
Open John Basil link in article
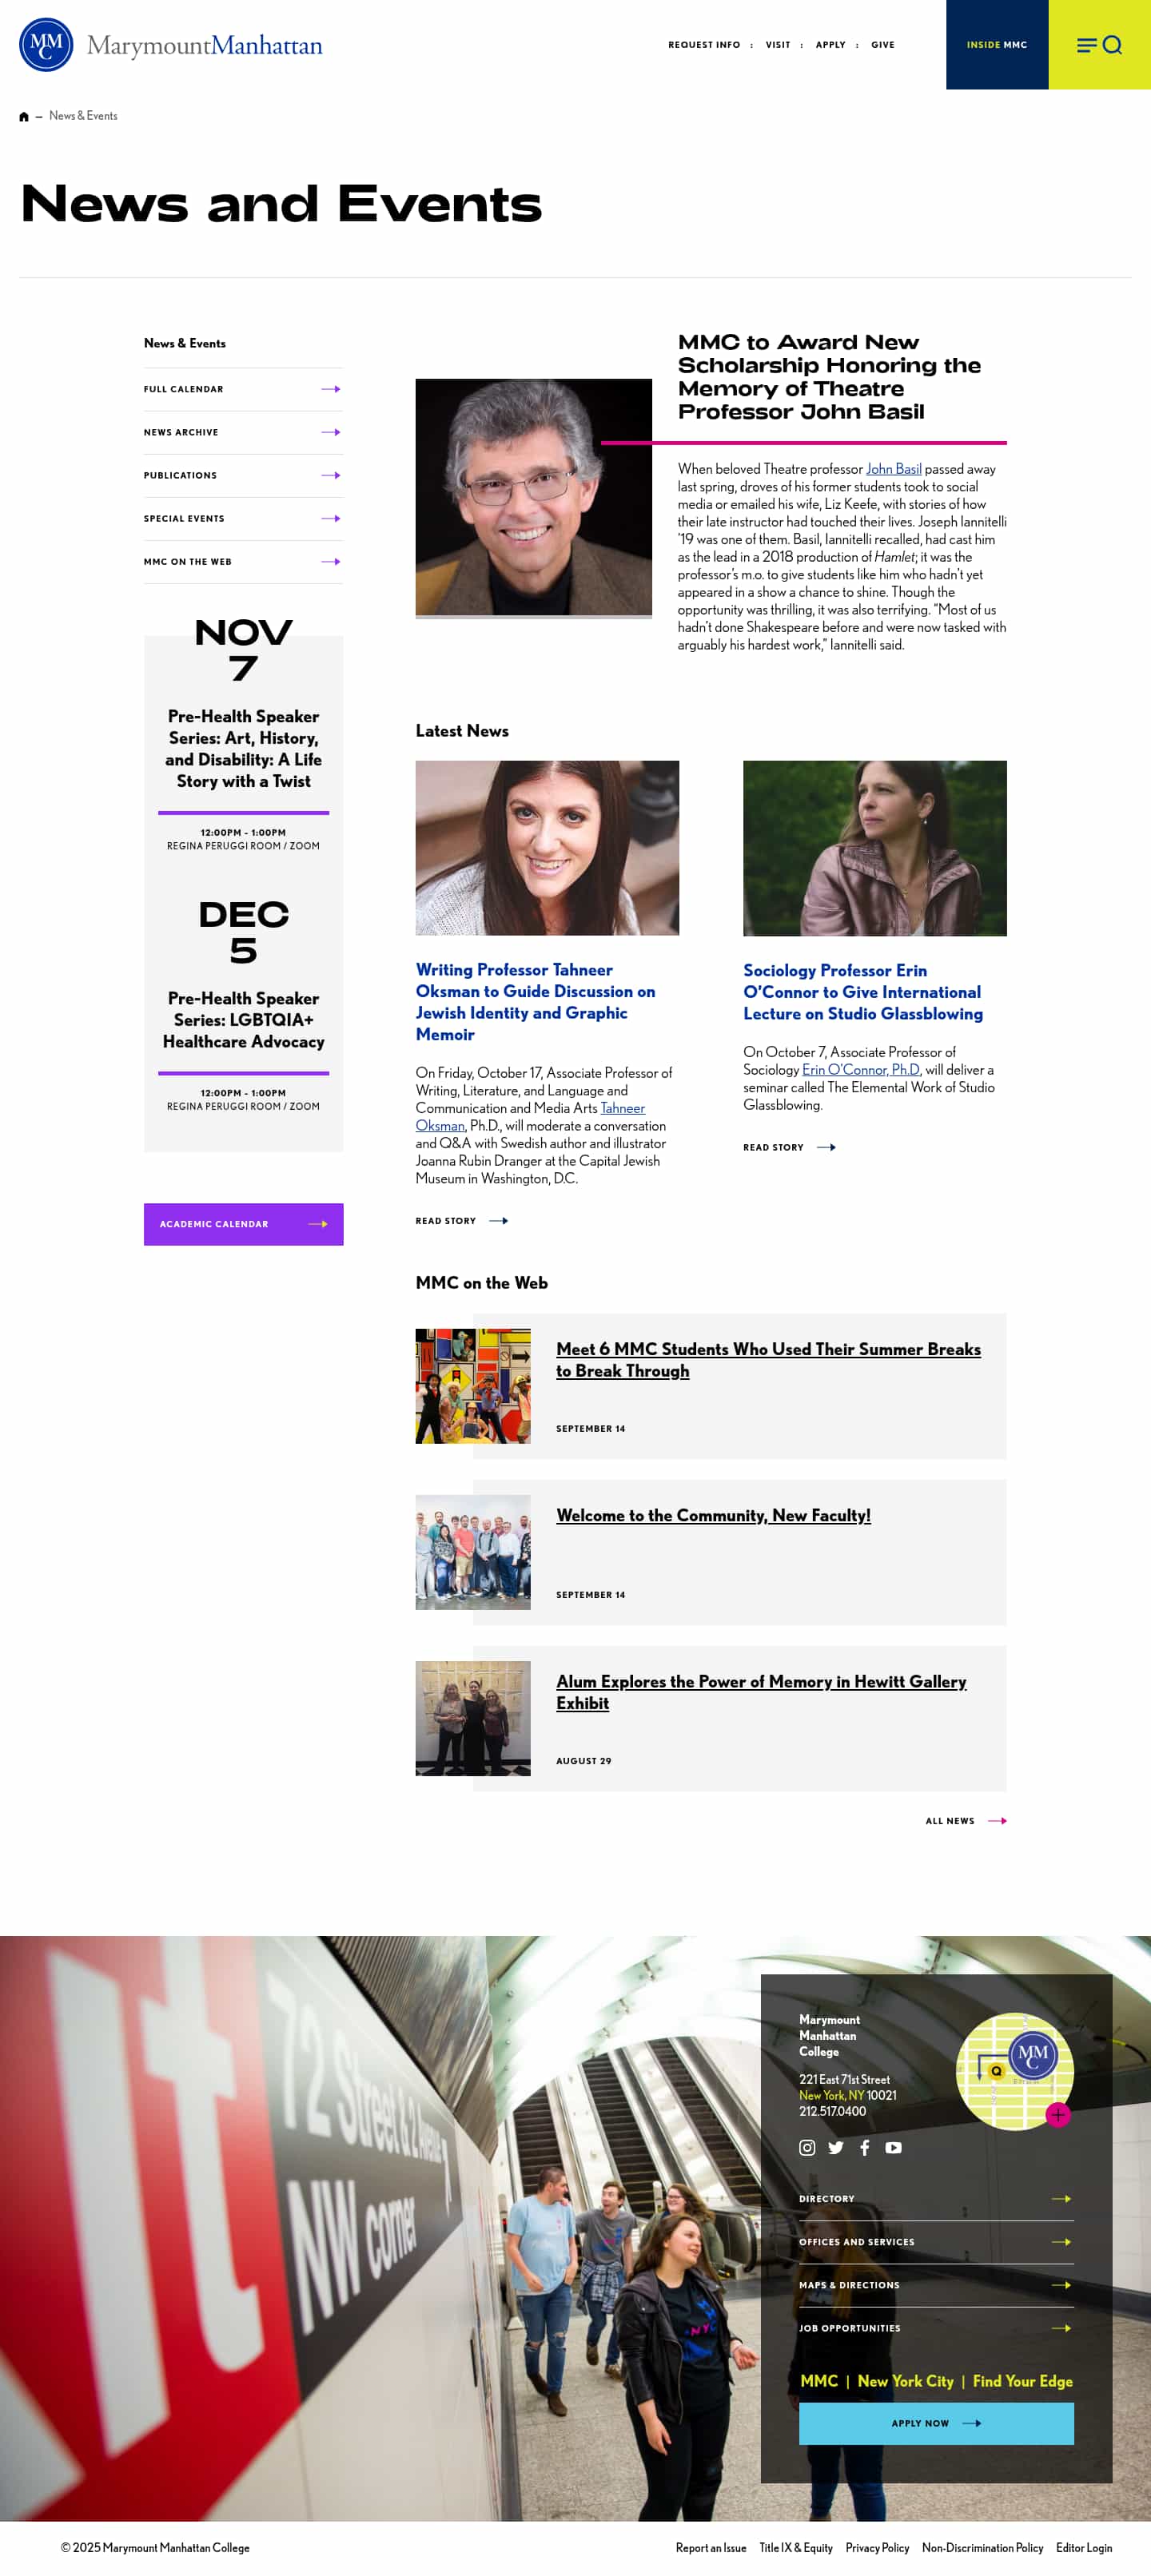pos(893,469)
